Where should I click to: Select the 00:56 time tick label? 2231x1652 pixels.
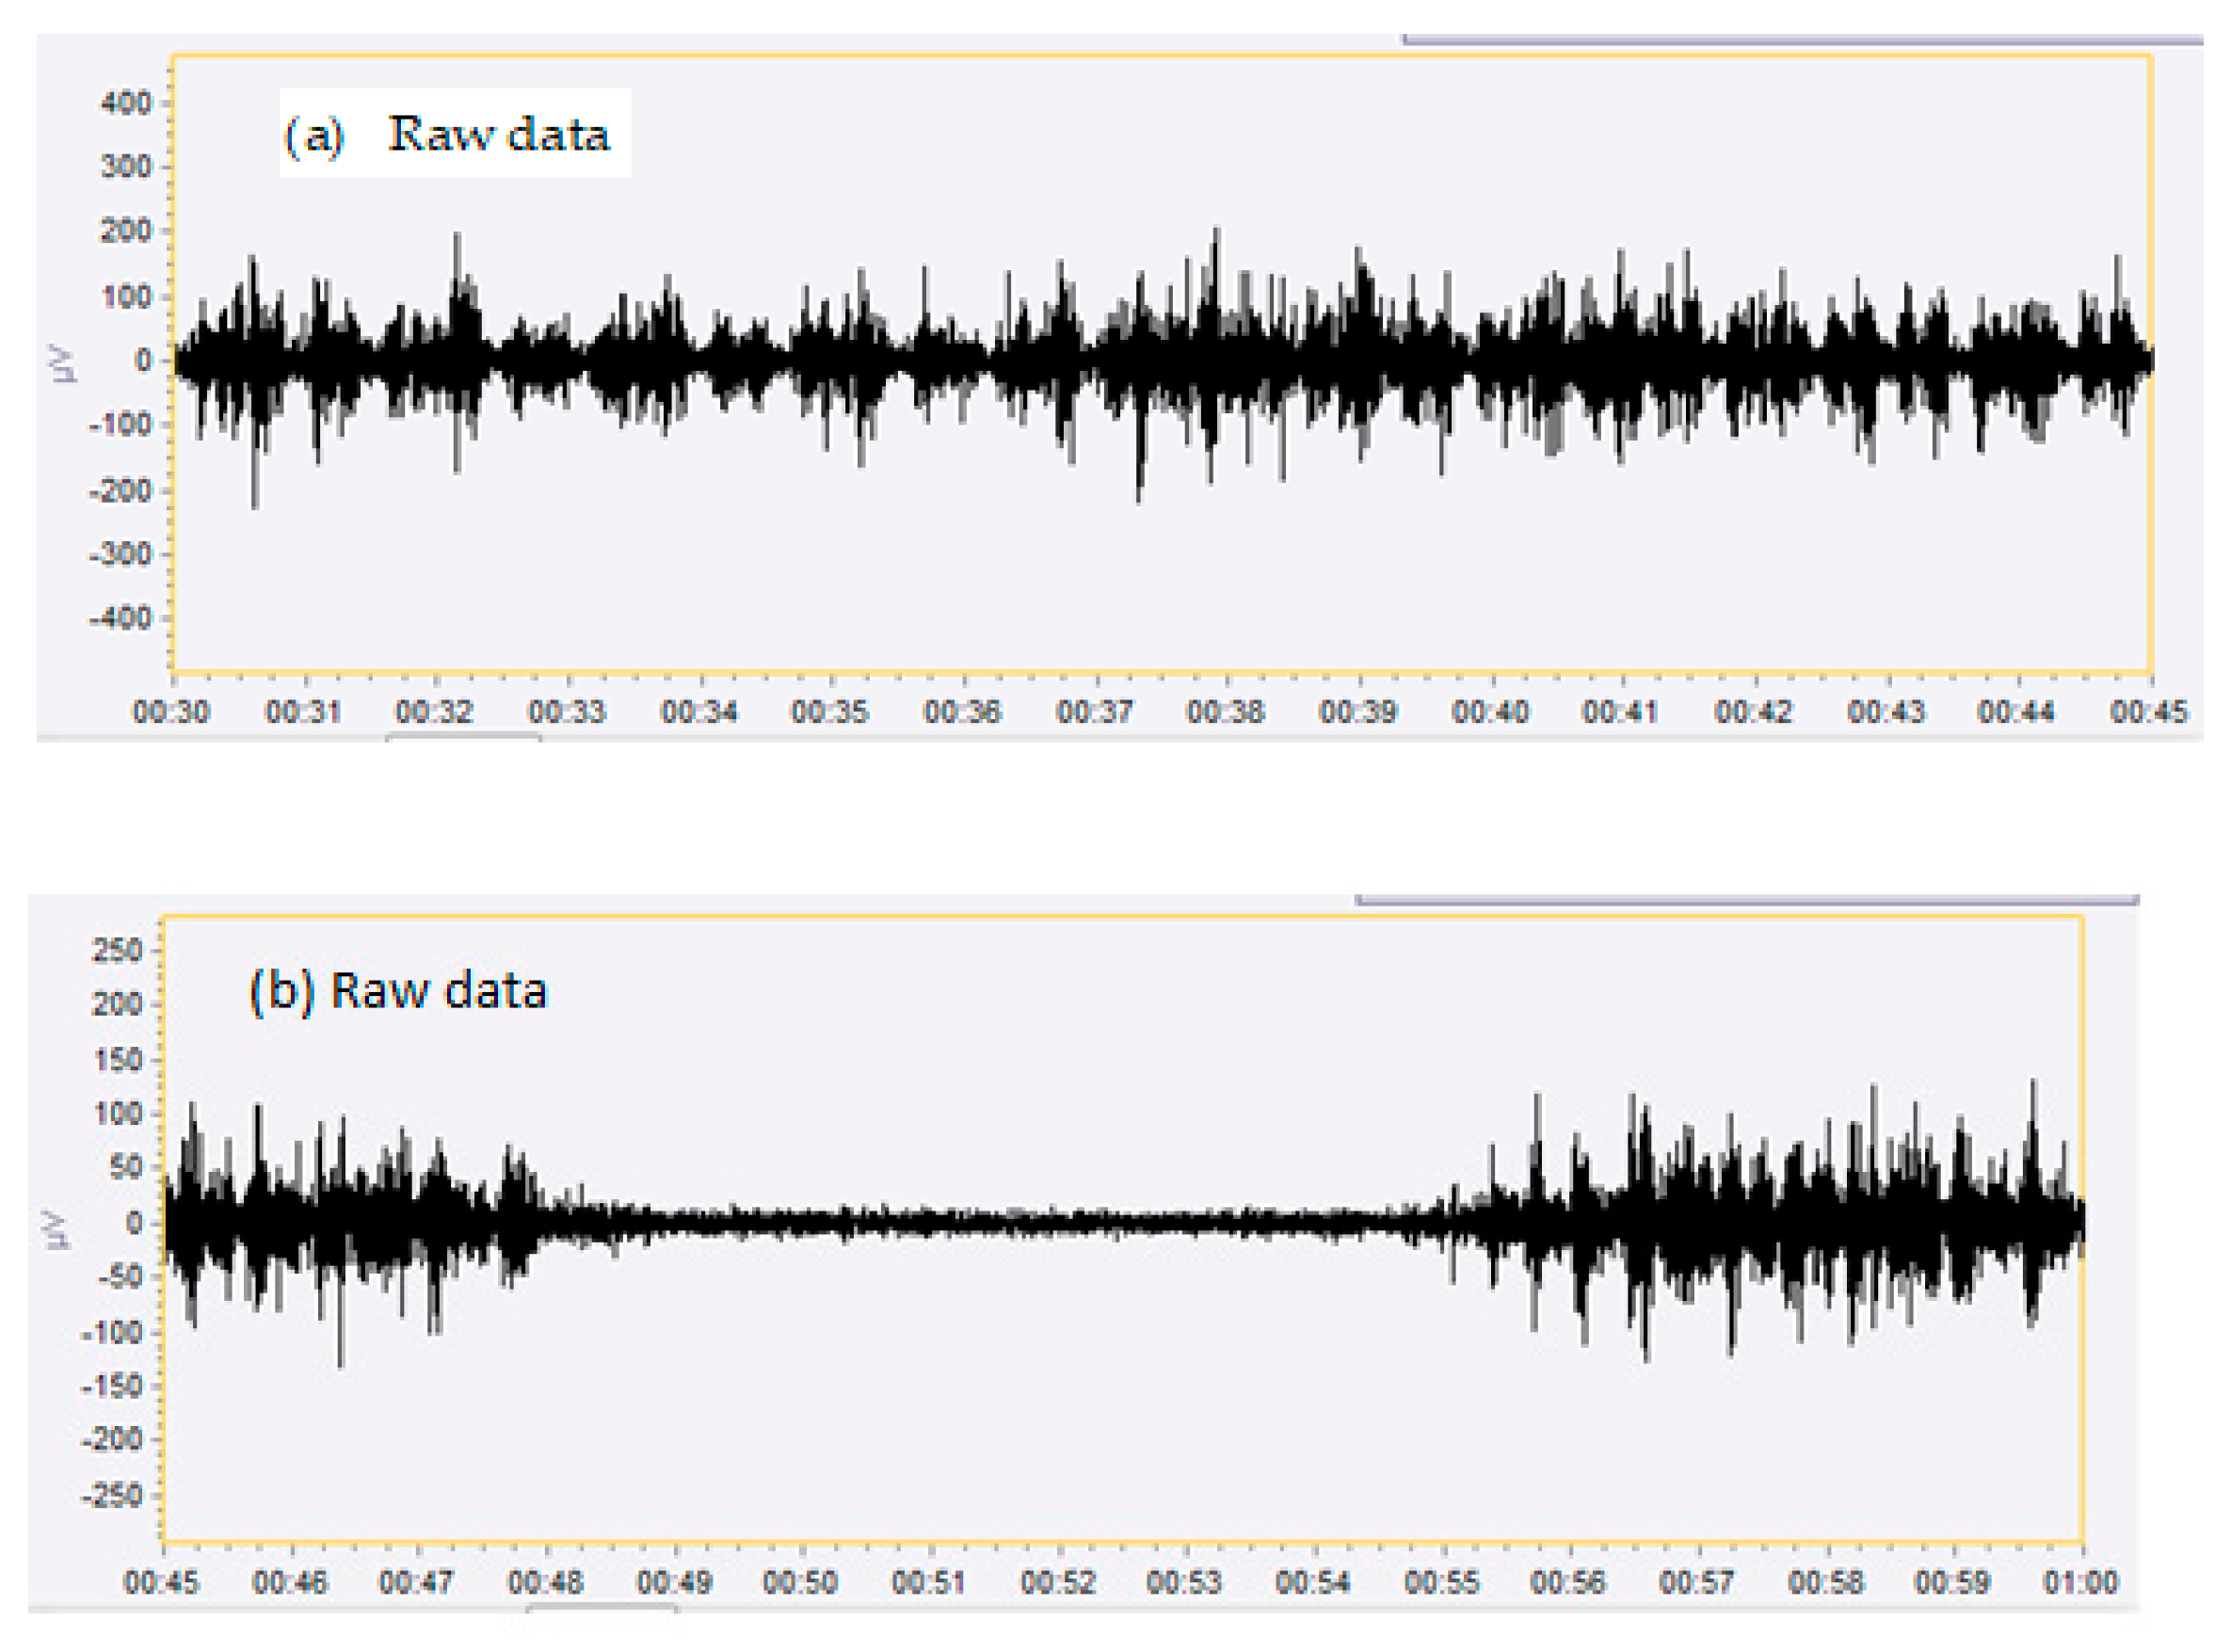1568,1582
